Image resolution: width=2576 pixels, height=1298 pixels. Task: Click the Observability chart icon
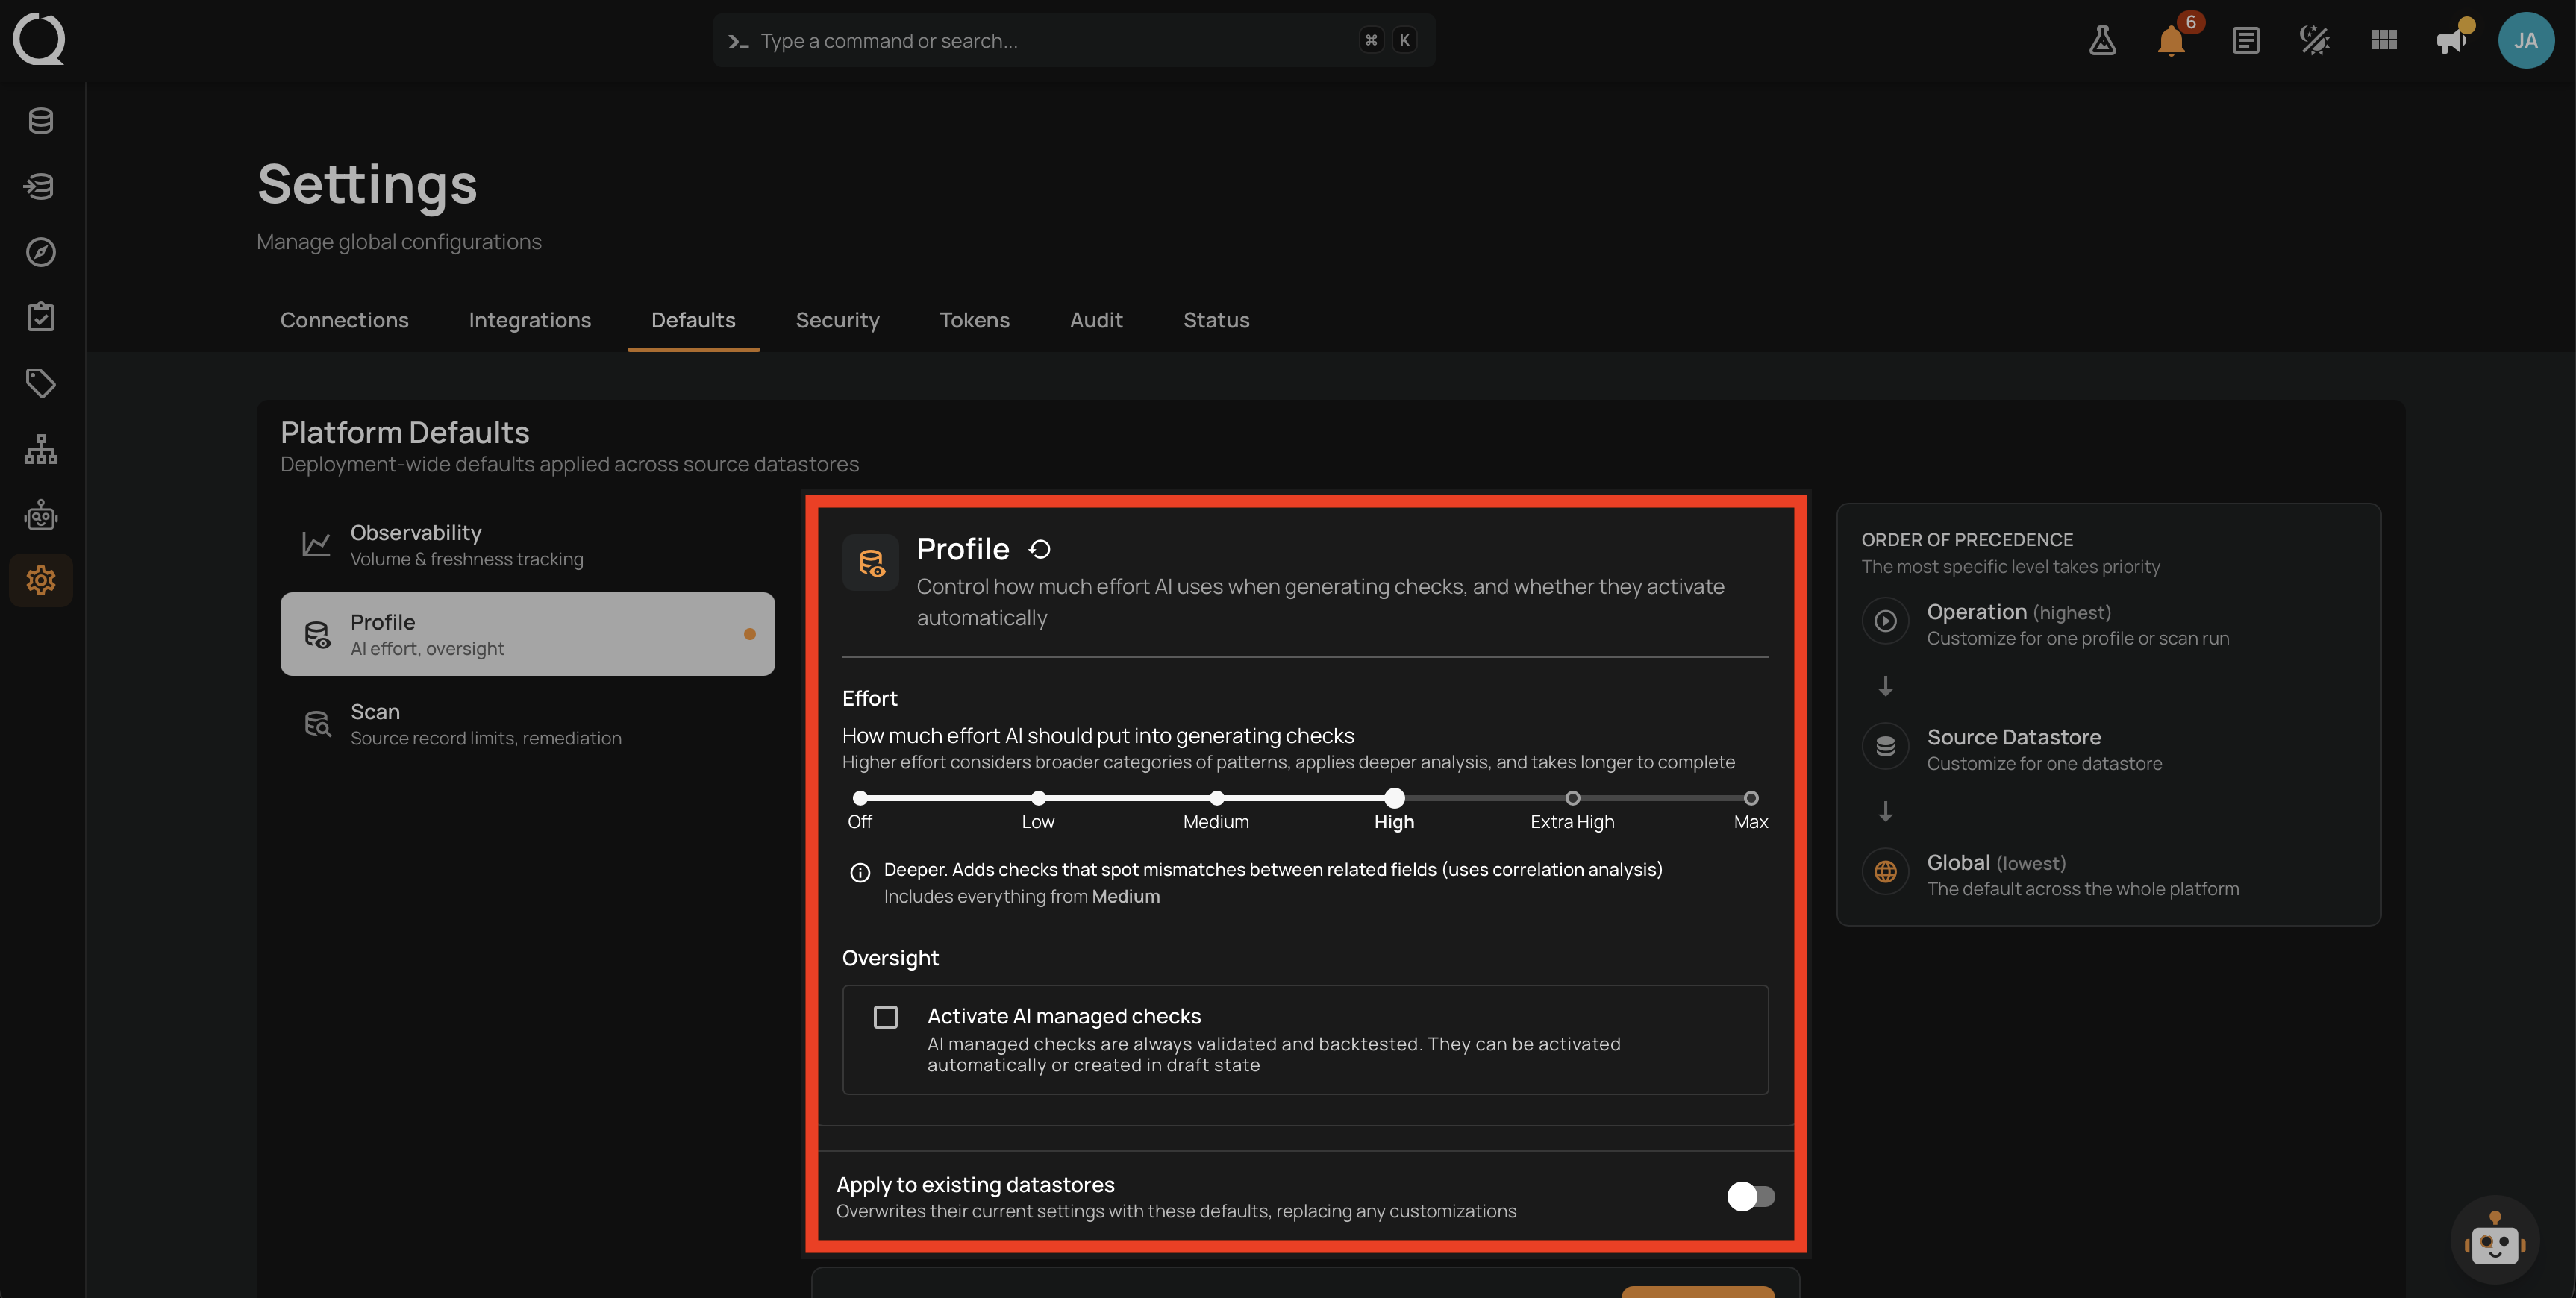point(316,544)
